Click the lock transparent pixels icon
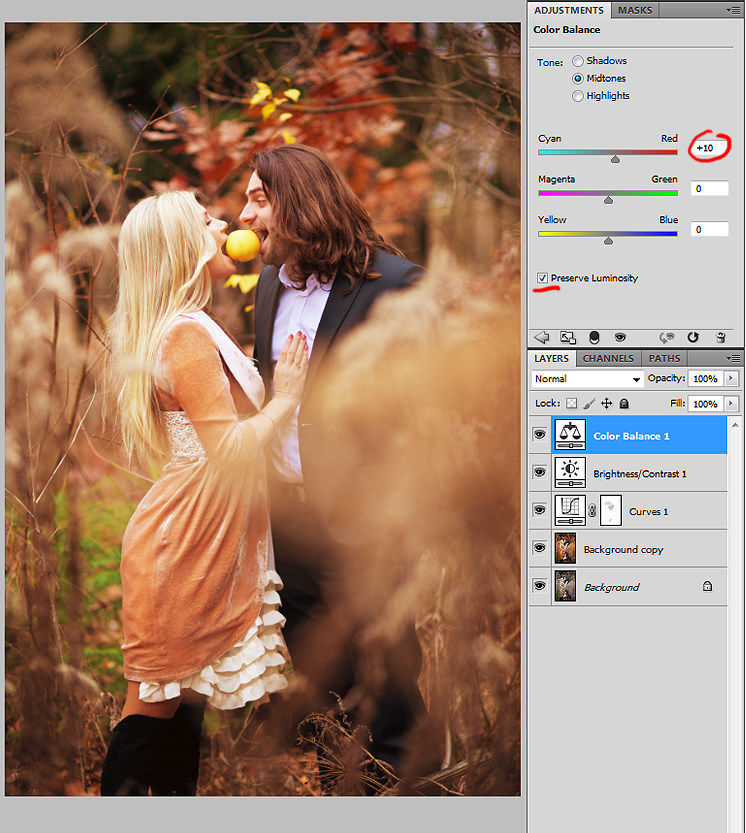 coord(571,404)
